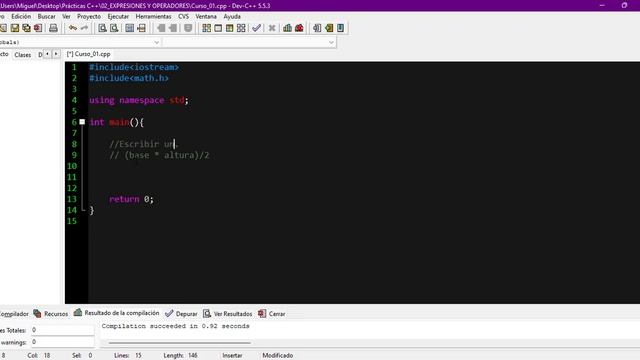Image resolution: width=640 pixels, height=360 pixels.
Task: Click the Go to function icon
Action: coord(129,28)
